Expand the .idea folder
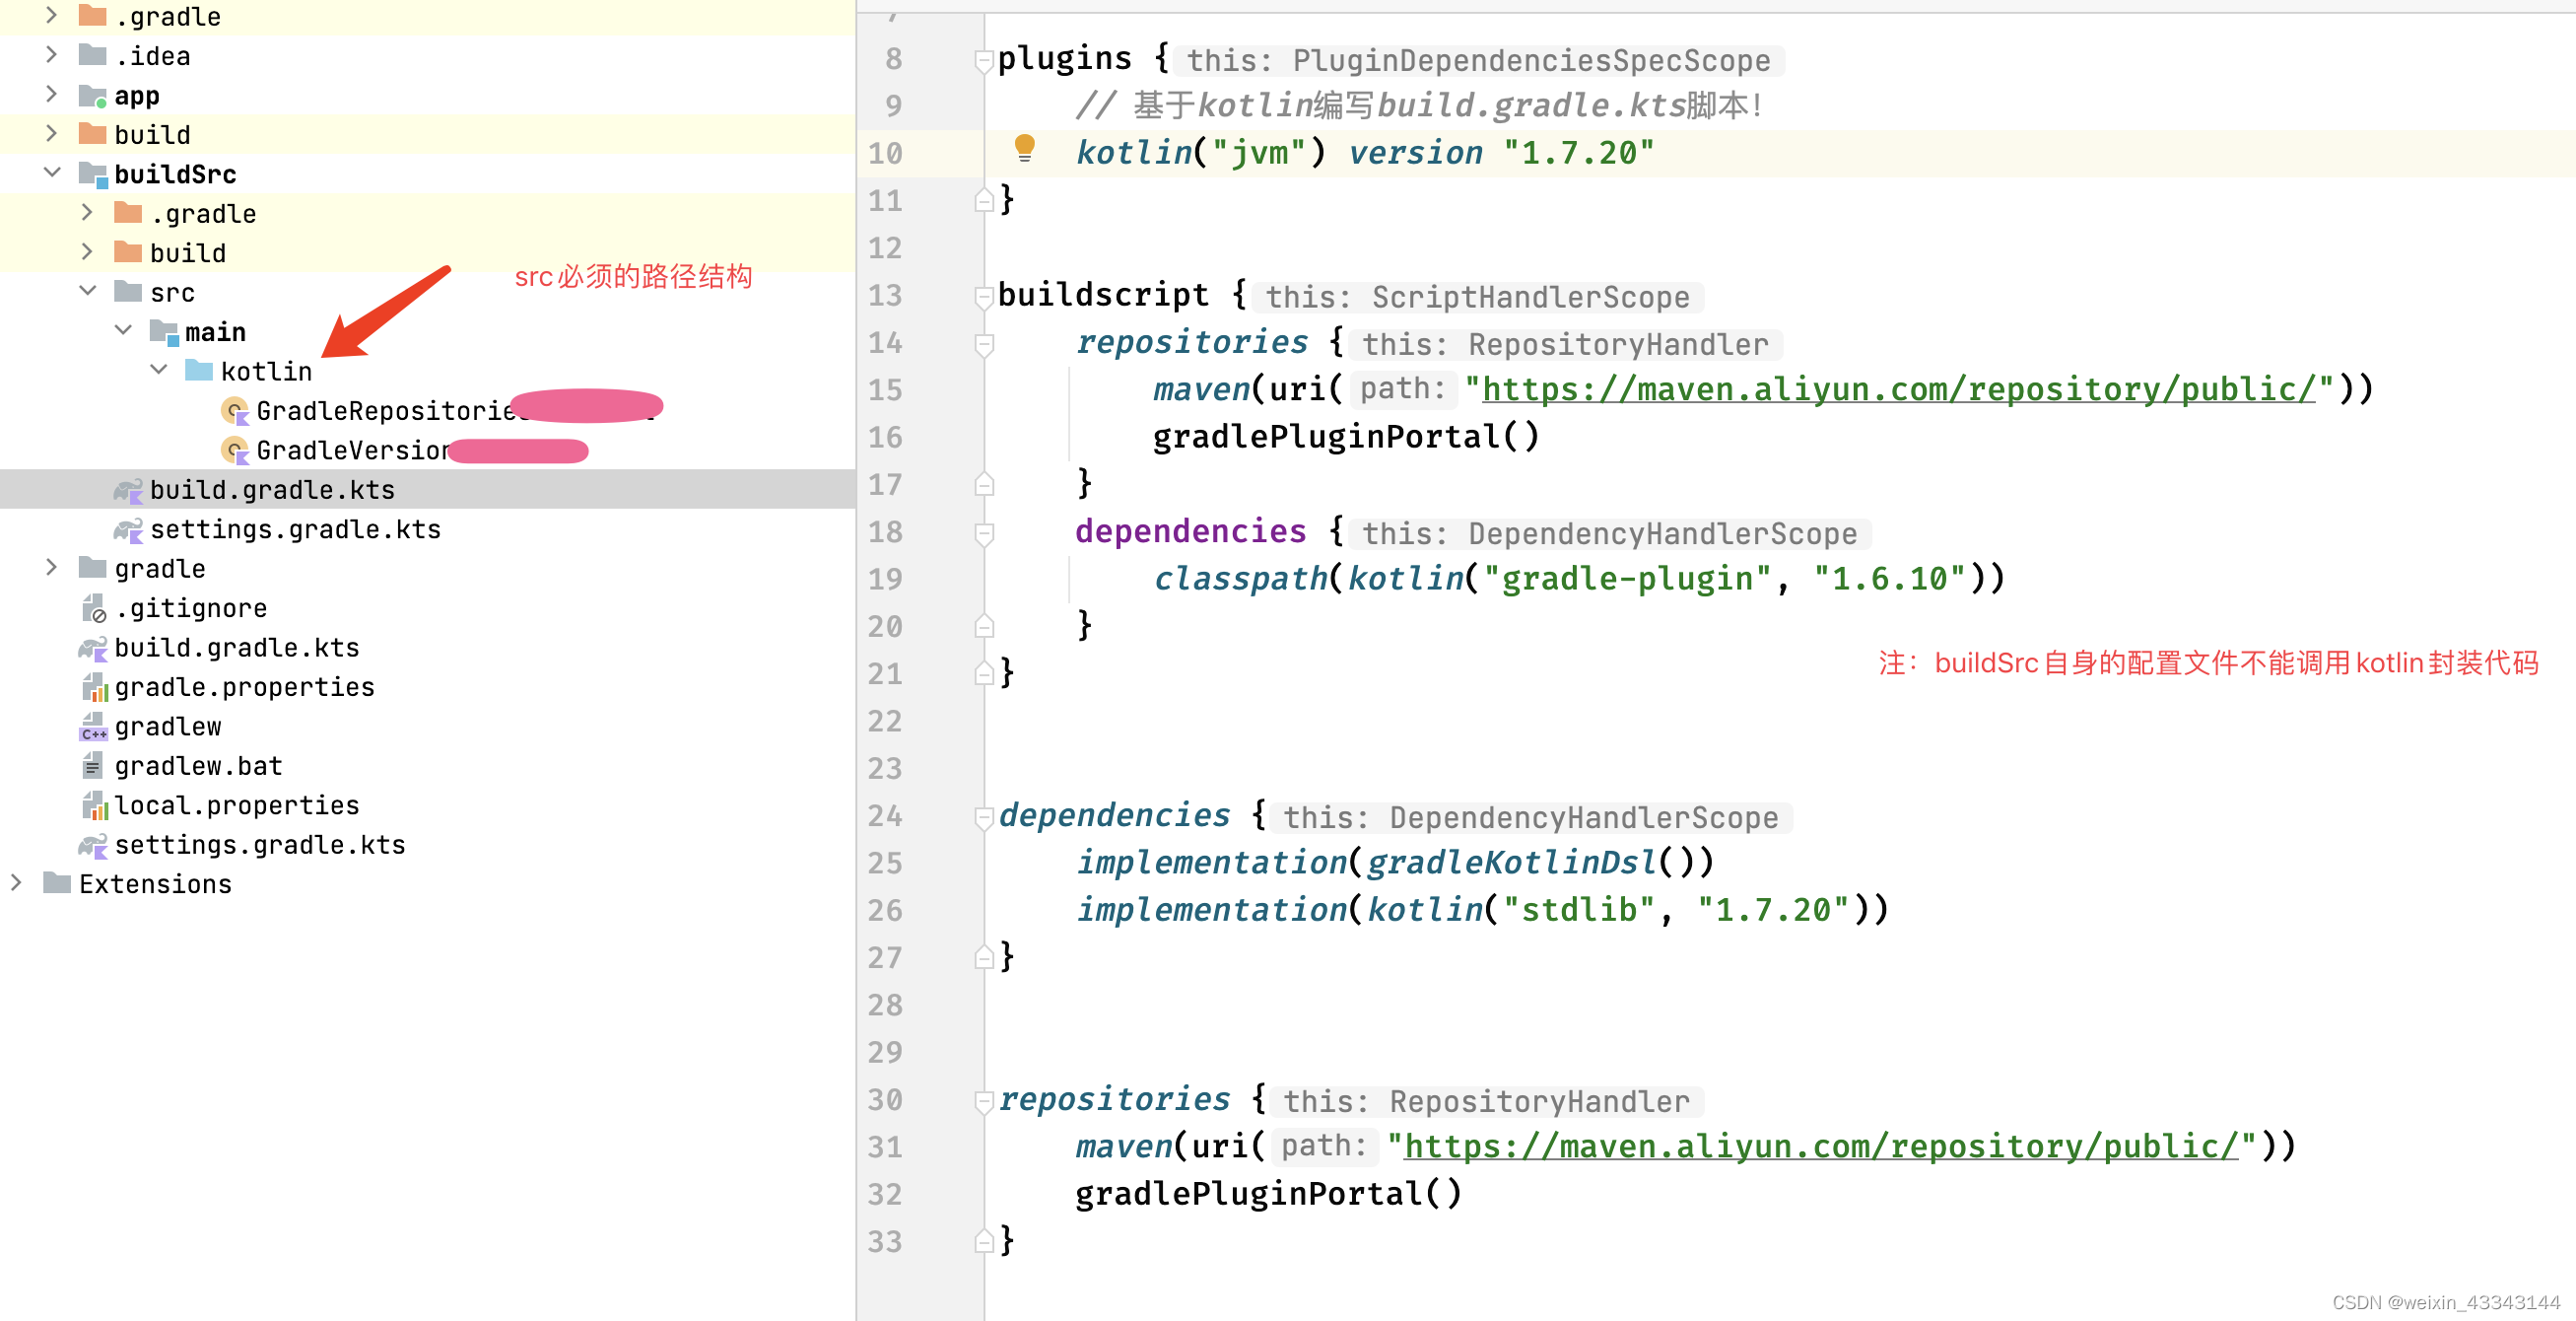This screenshot has height=1321, width=2576. click(51, 55)
